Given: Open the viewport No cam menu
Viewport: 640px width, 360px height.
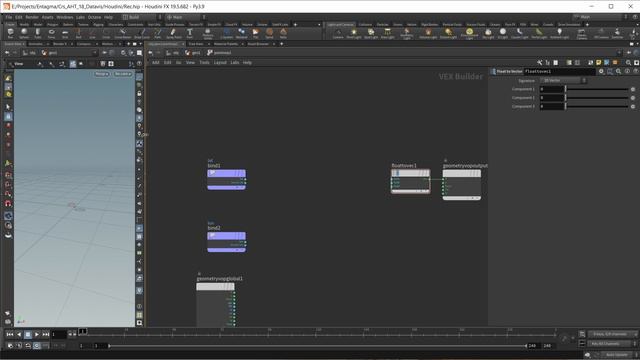Looking at the screenshot, I should click(x=122, y=74).
